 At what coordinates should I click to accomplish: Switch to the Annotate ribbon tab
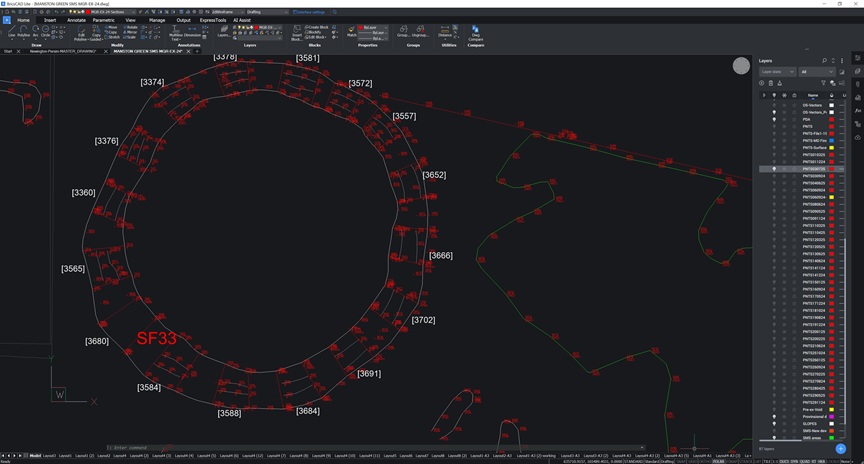click(x=76, y=20)
